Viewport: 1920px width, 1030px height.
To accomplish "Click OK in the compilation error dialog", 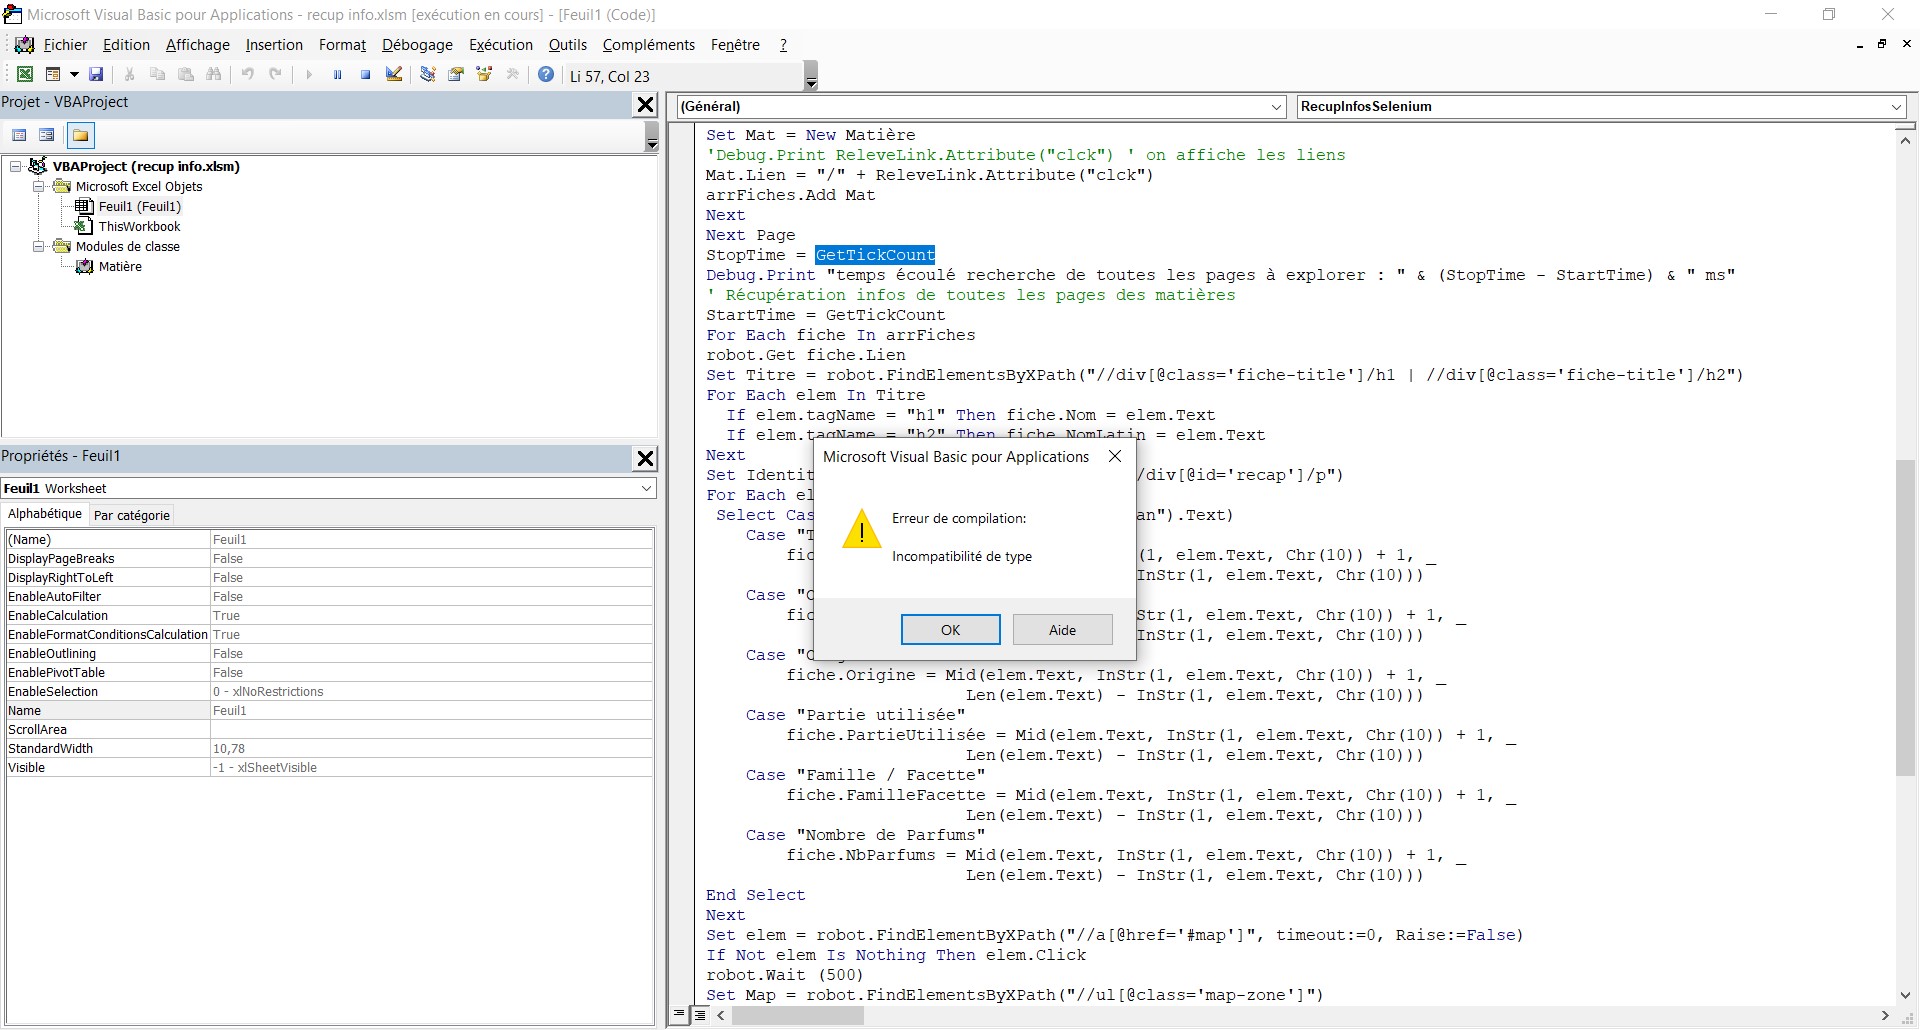I will click(x=950, y=629).
